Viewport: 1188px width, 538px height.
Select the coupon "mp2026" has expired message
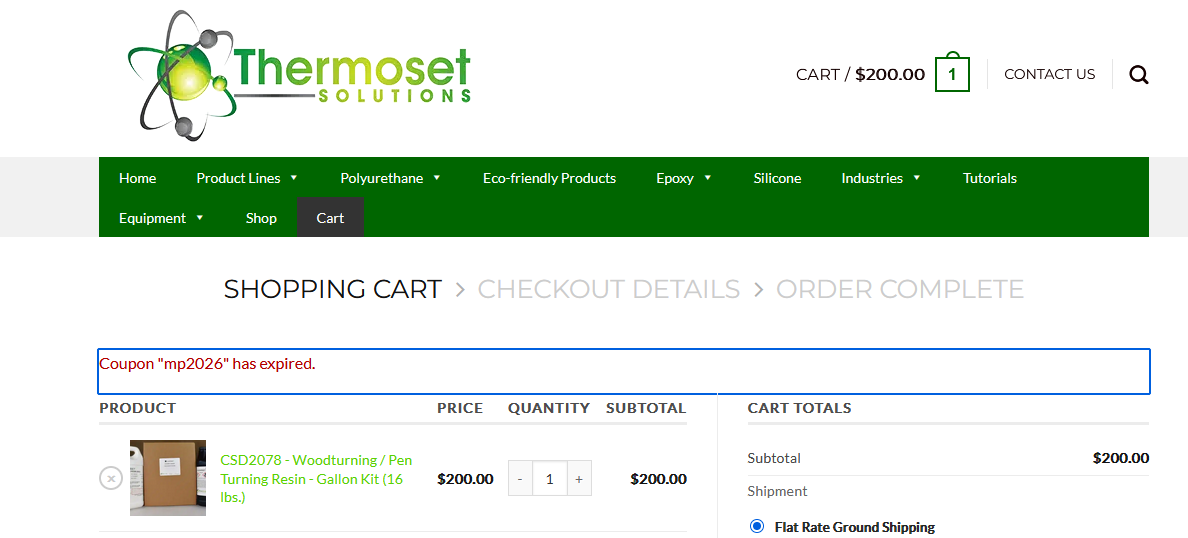[208, 364]
